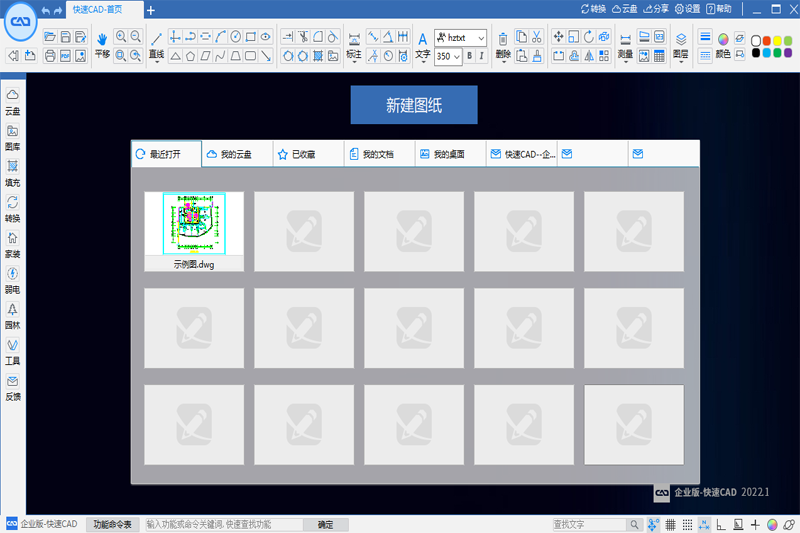The width and height of the screenshot is (800, 533).
Task: Toggle dotted grid snap in status bar
Action: [687, 524]
